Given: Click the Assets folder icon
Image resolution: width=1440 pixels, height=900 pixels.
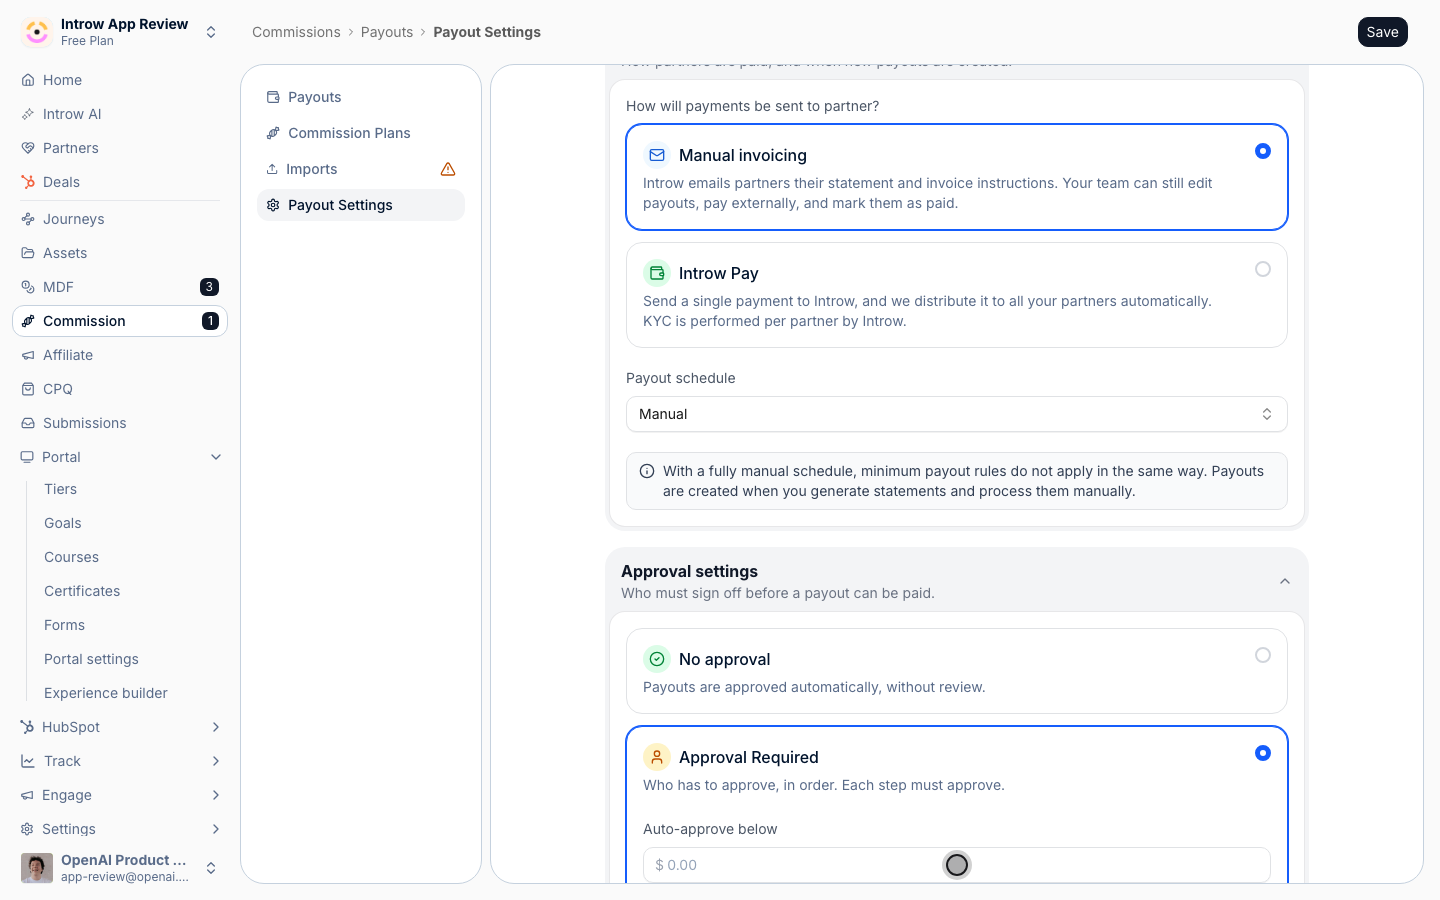Looking at the screenshot, I should click(28, 253).
